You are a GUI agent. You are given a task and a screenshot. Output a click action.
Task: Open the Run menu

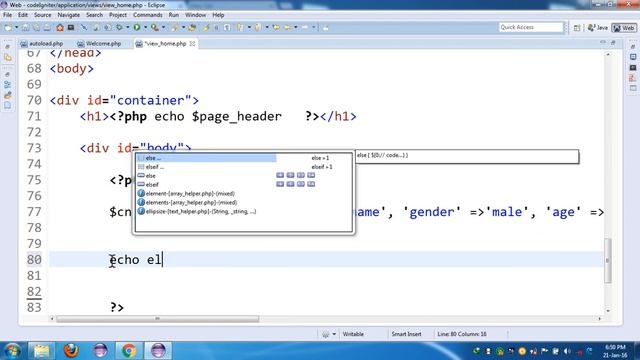click(x=173, y=15)
